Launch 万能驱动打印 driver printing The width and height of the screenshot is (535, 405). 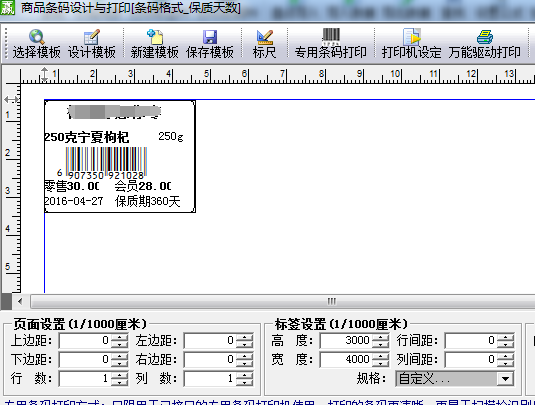(485, 44)
